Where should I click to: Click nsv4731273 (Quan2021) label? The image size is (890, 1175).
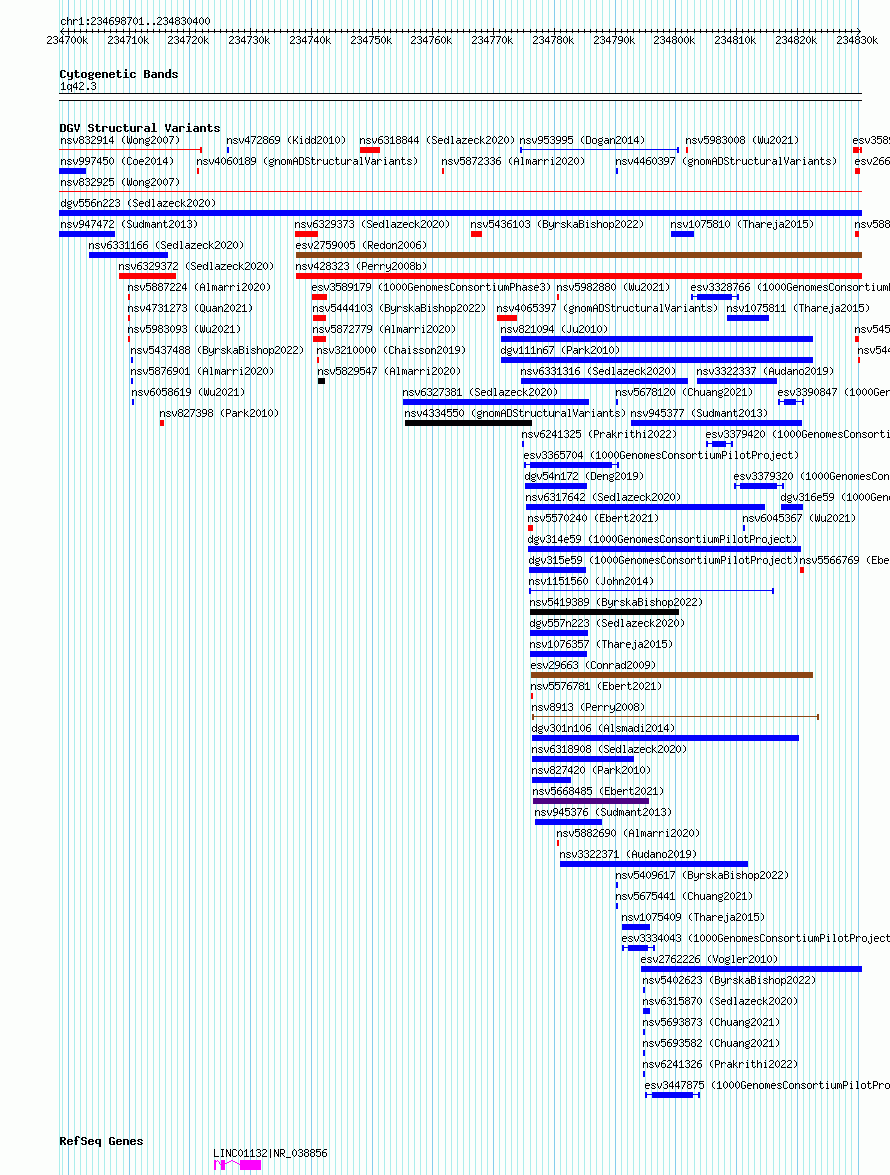click(x=190, y=308)
